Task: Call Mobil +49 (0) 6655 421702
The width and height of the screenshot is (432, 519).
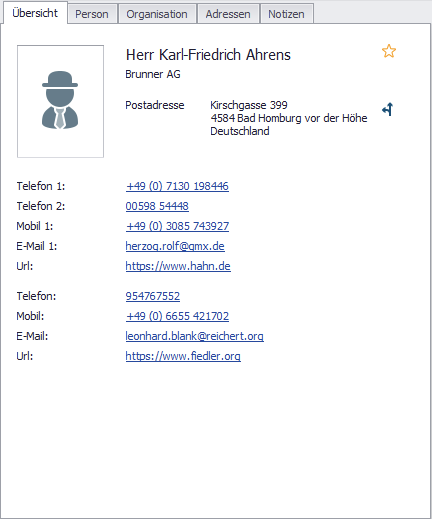Action: coord(177,316)
